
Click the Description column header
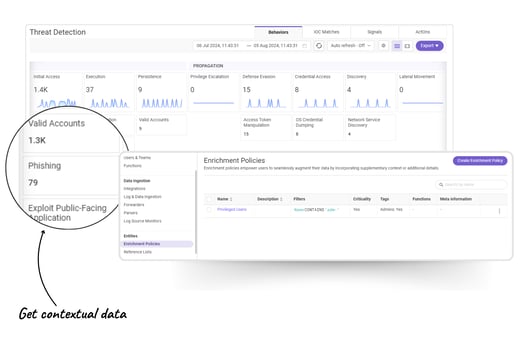(268, 199)
